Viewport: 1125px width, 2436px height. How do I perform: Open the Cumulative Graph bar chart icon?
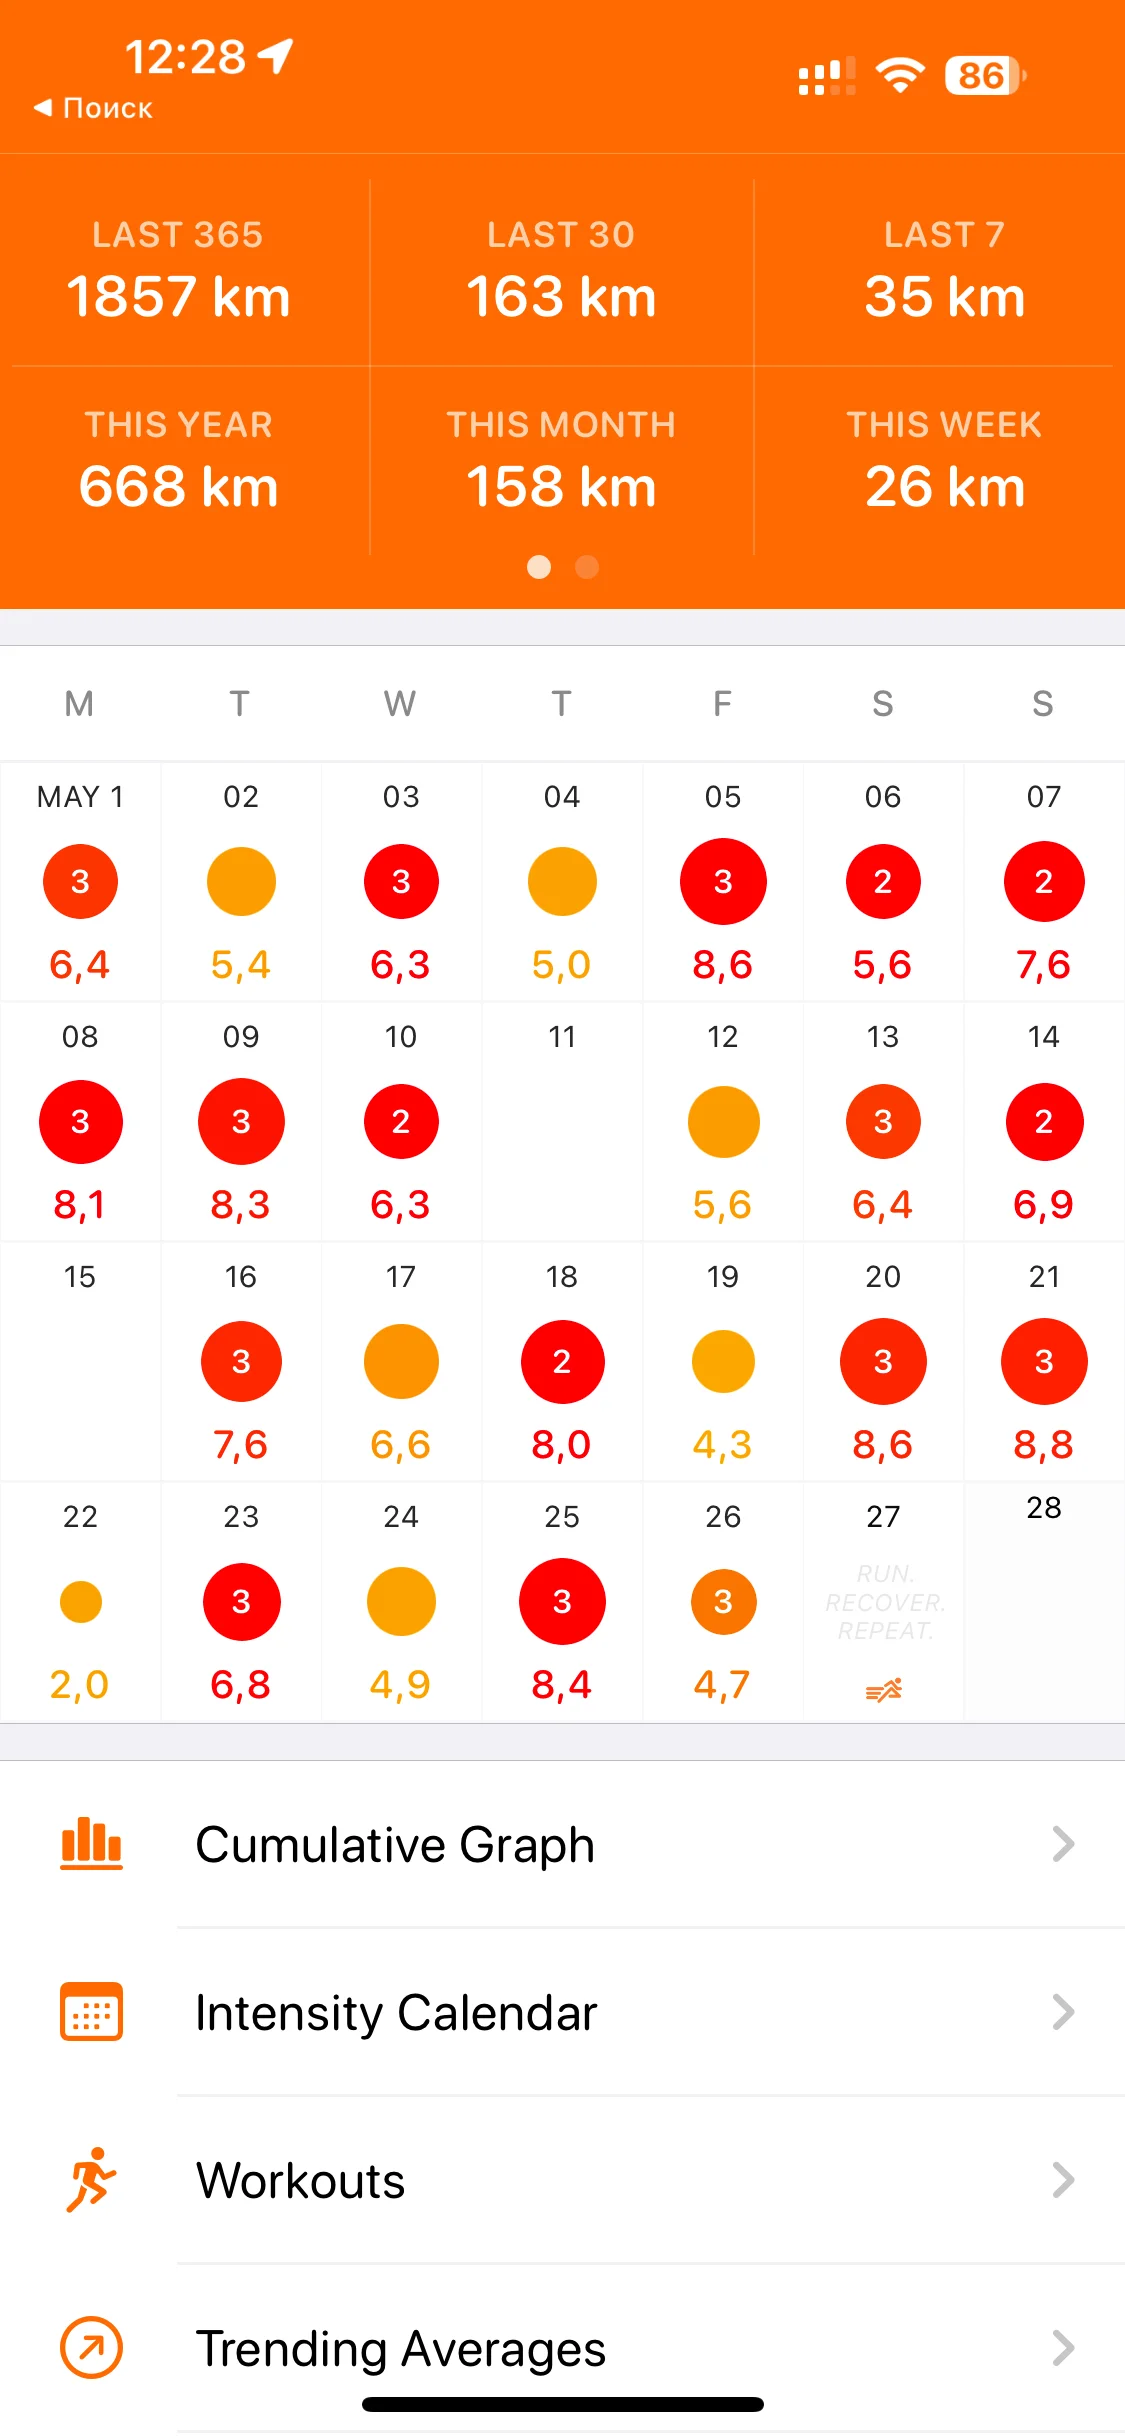[x=91, y=1844]
